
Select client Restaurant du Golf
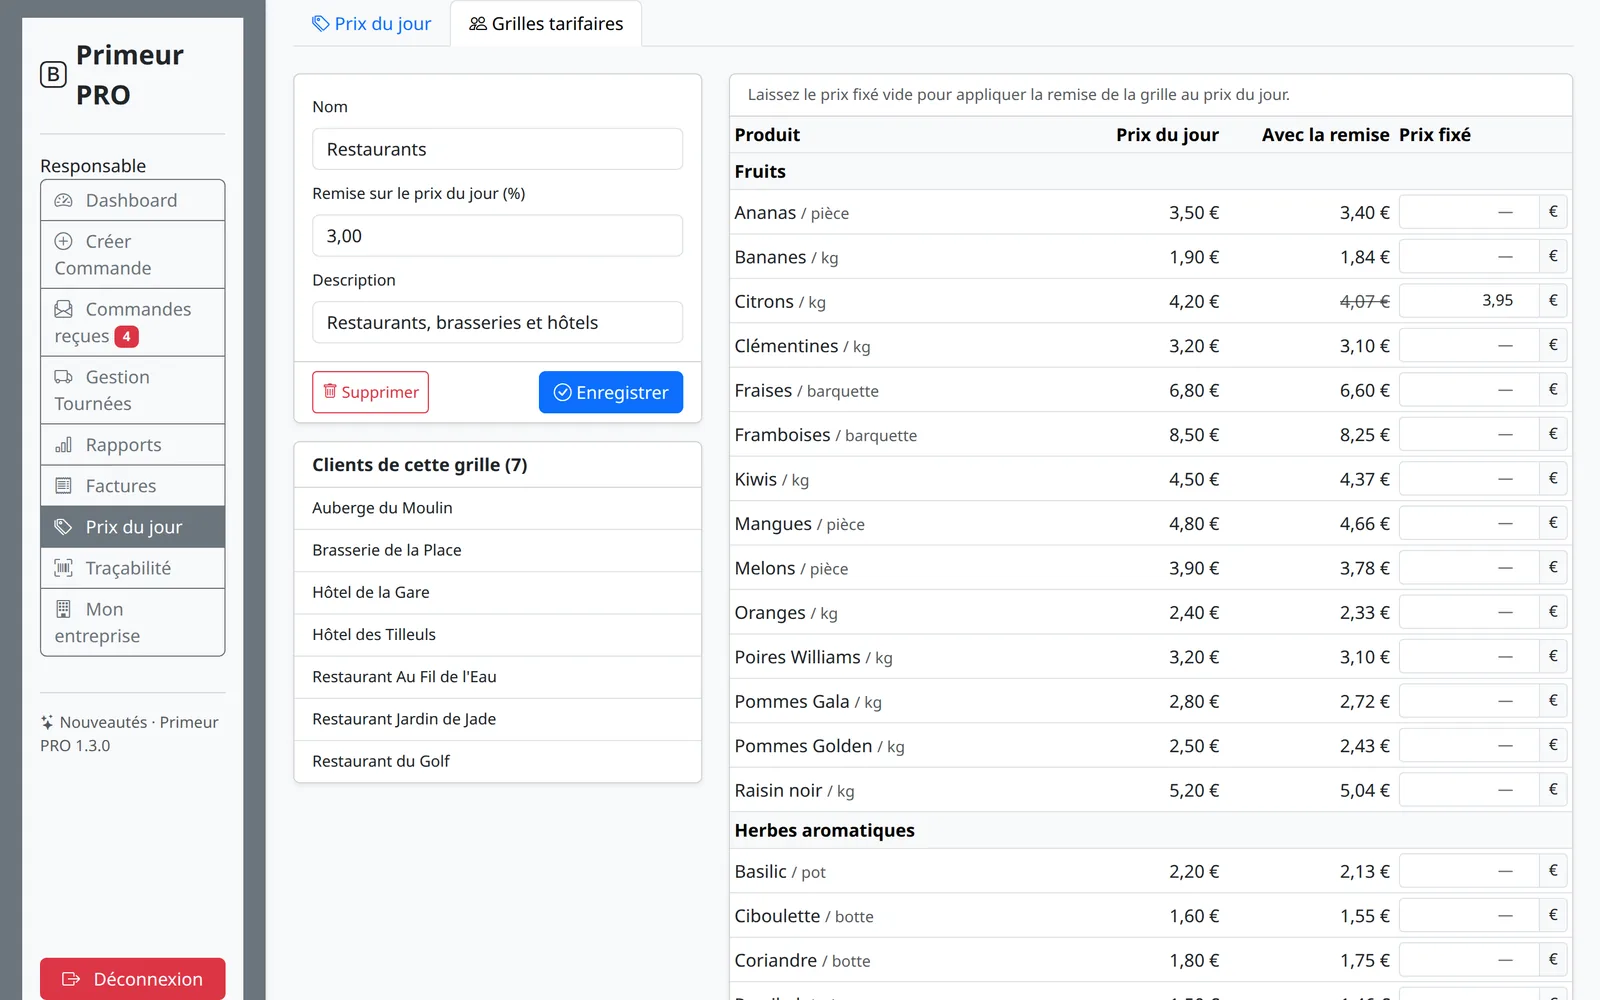point(497,761)
